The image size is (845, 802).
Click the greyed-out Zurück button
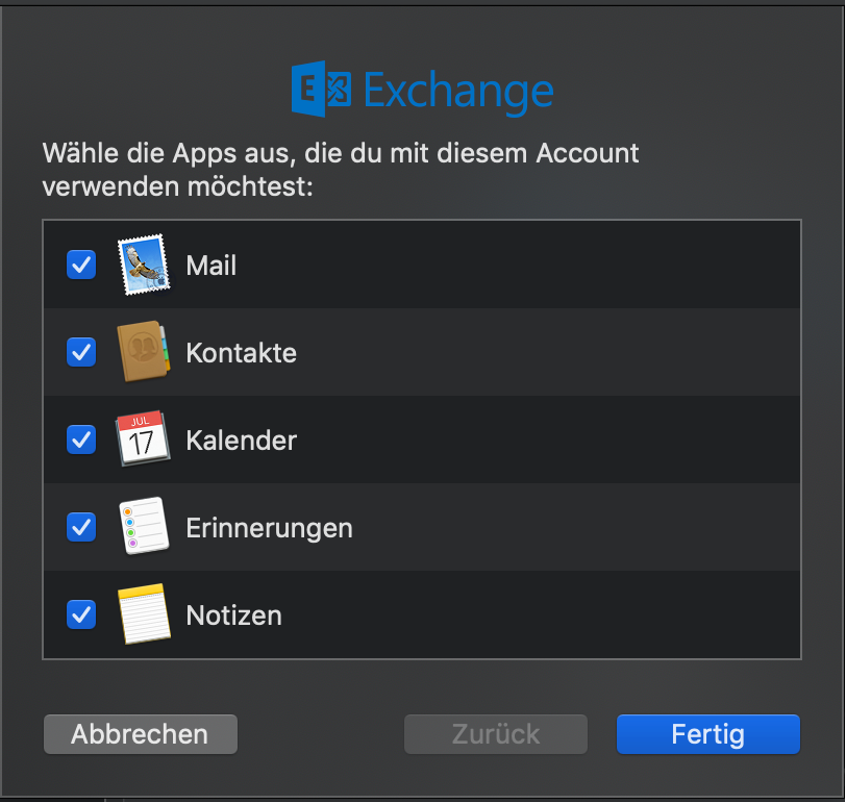tap(496, 734)
